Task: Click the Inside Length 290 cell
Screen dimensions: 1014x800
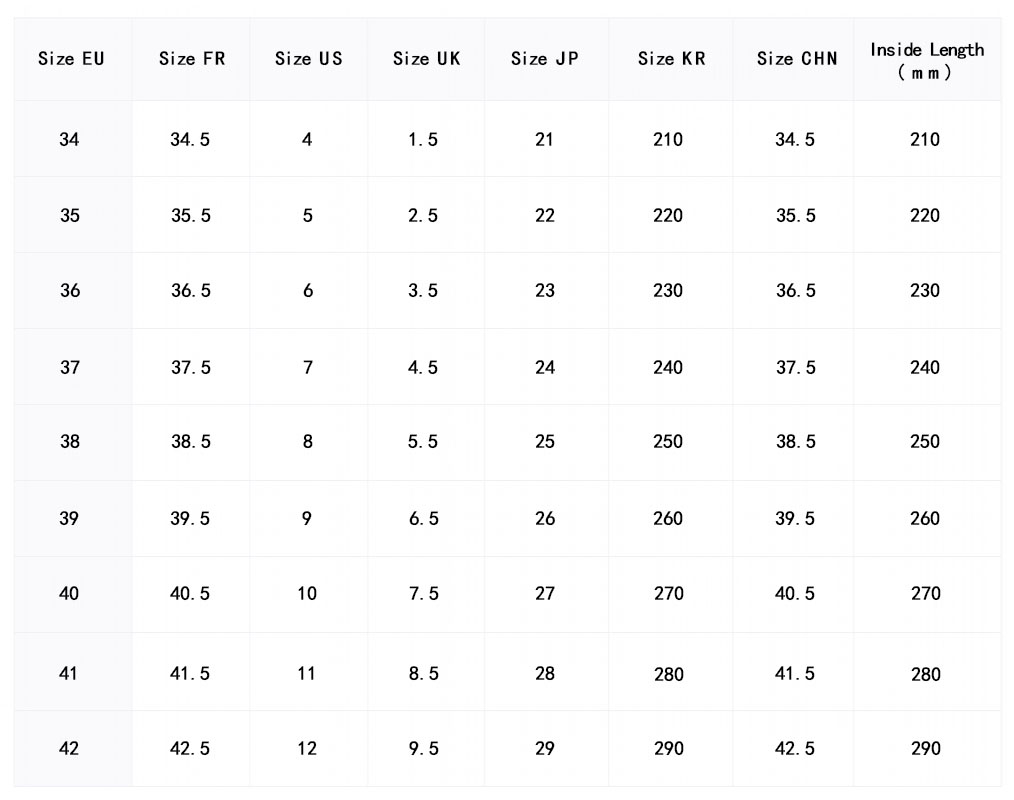Action: coord(925,748)
